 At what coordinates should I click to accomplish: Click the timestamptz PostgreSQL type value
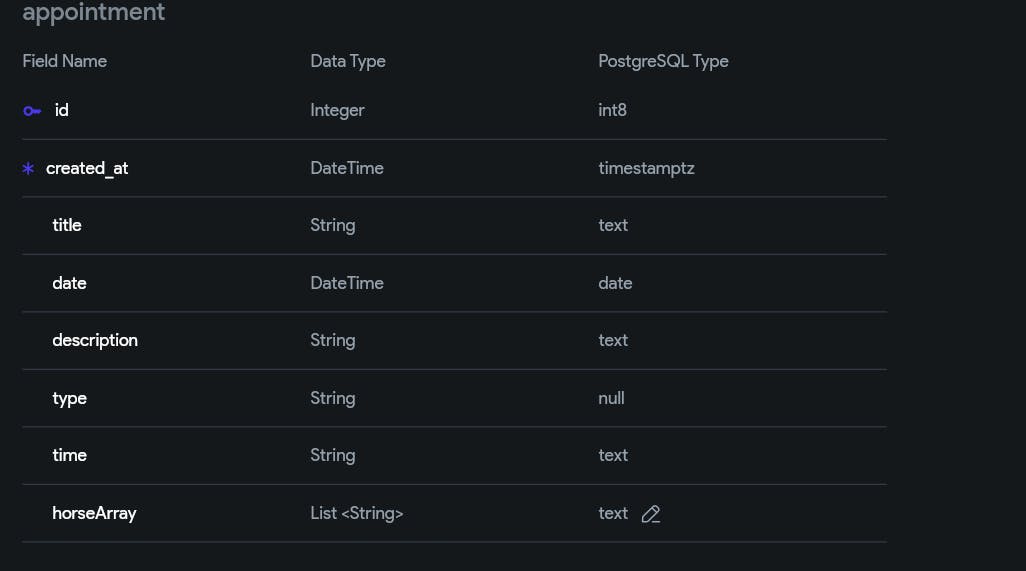point(646,168)
